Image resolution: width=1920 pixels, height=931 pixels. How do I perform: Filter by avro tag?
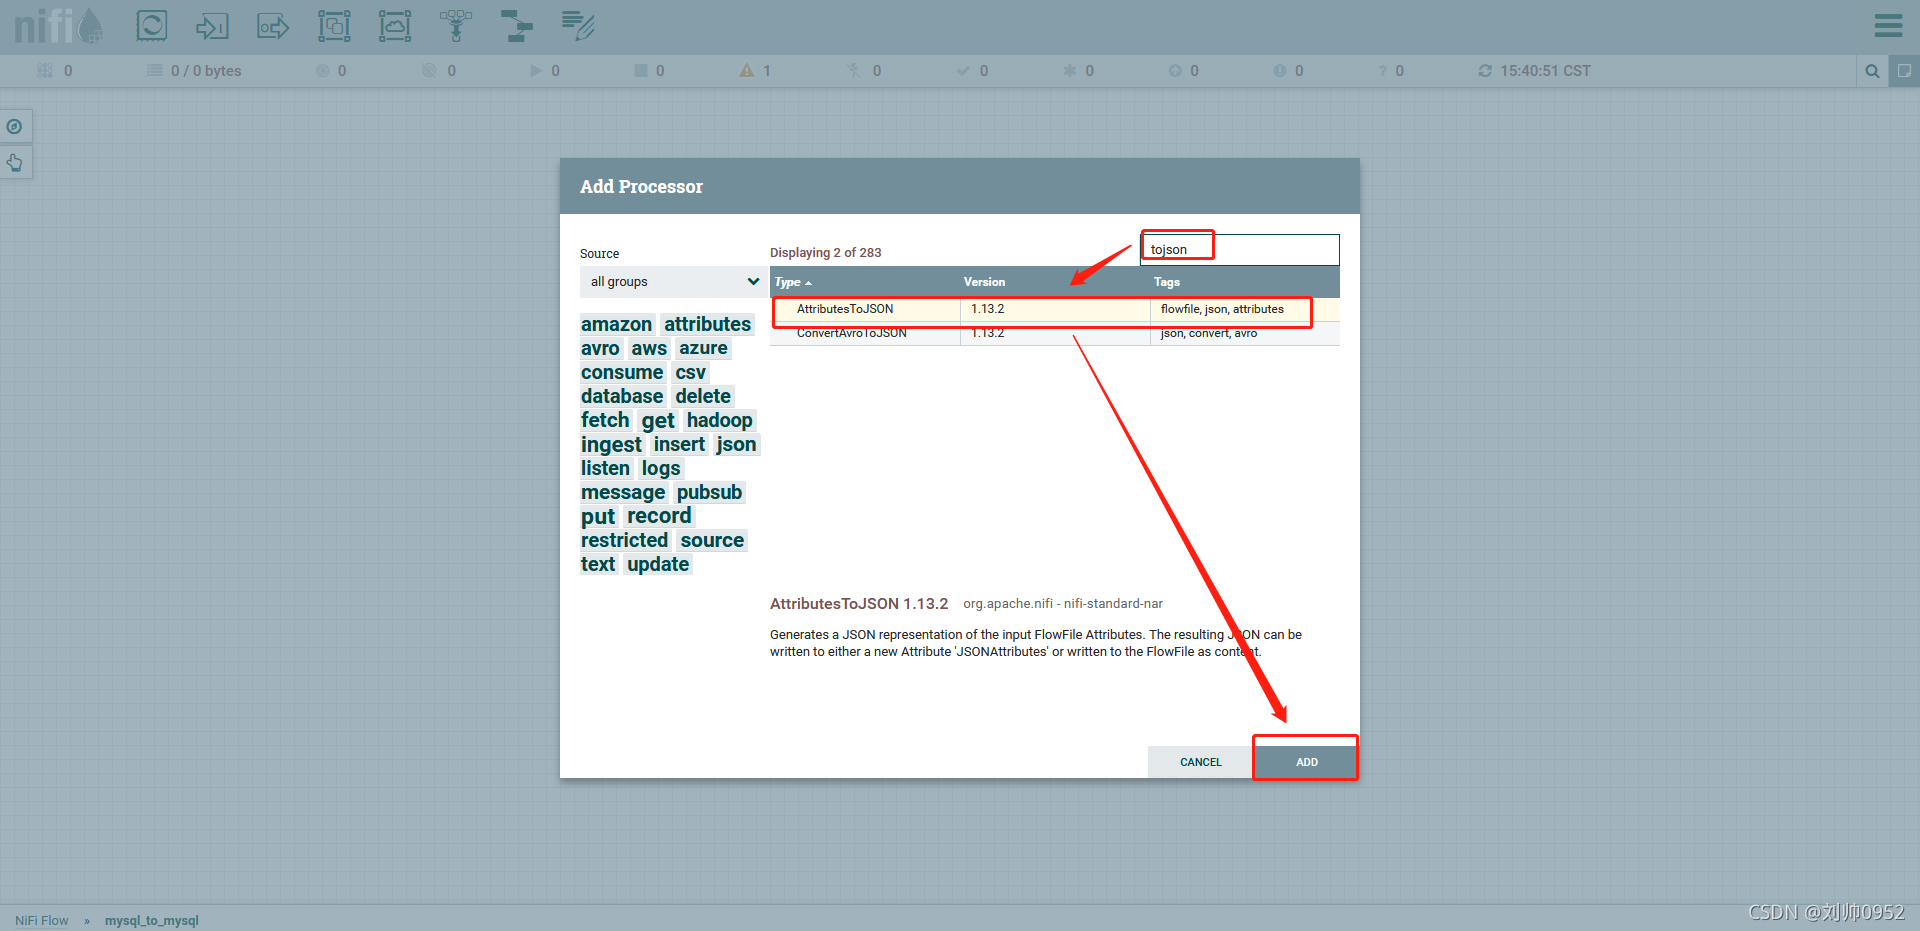click(600, 348)
